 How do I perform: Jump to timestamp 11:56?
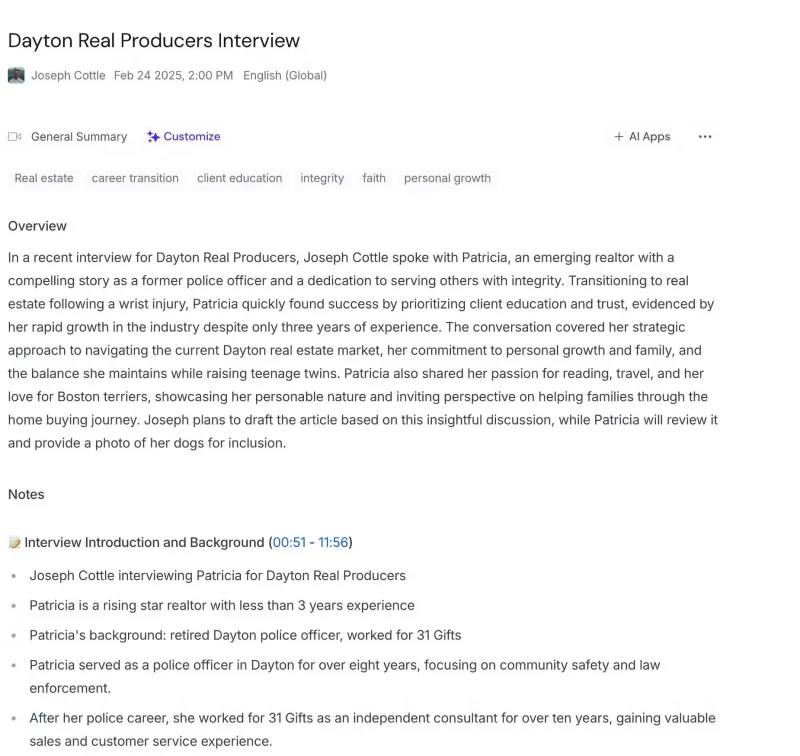click(333, 543)
